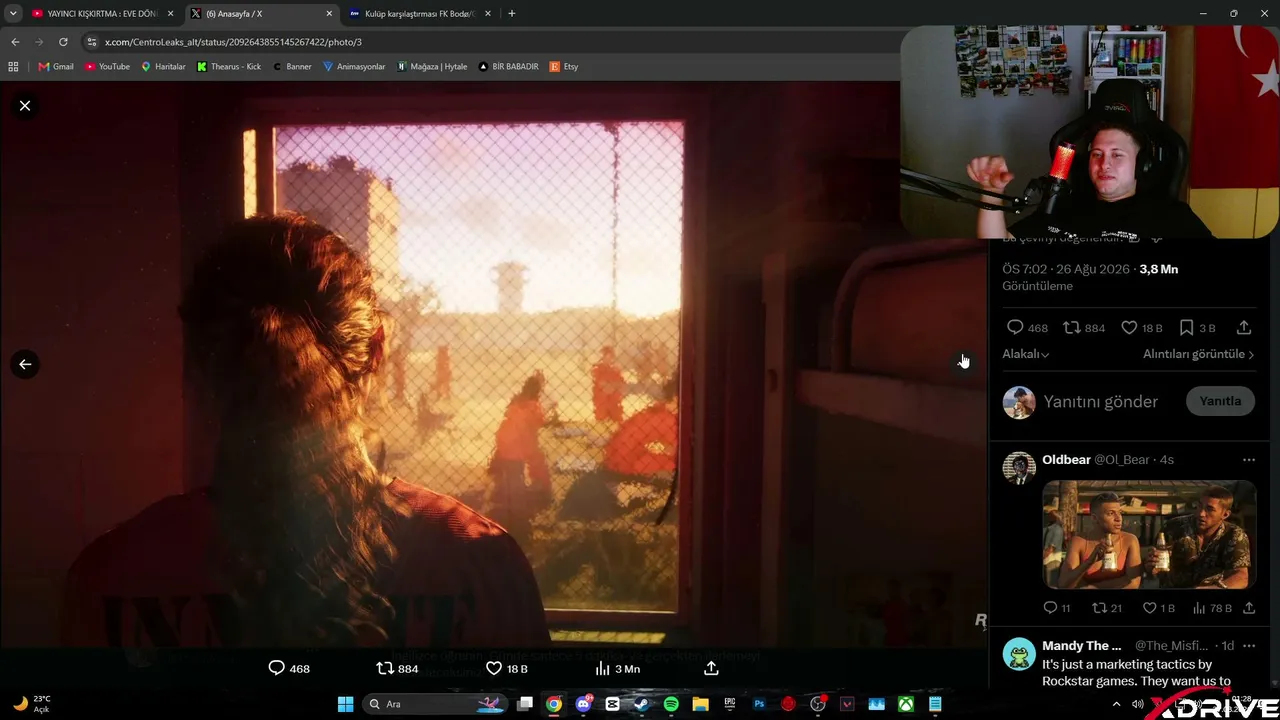Open the Oldbear username link

[x=1066, y=459]
